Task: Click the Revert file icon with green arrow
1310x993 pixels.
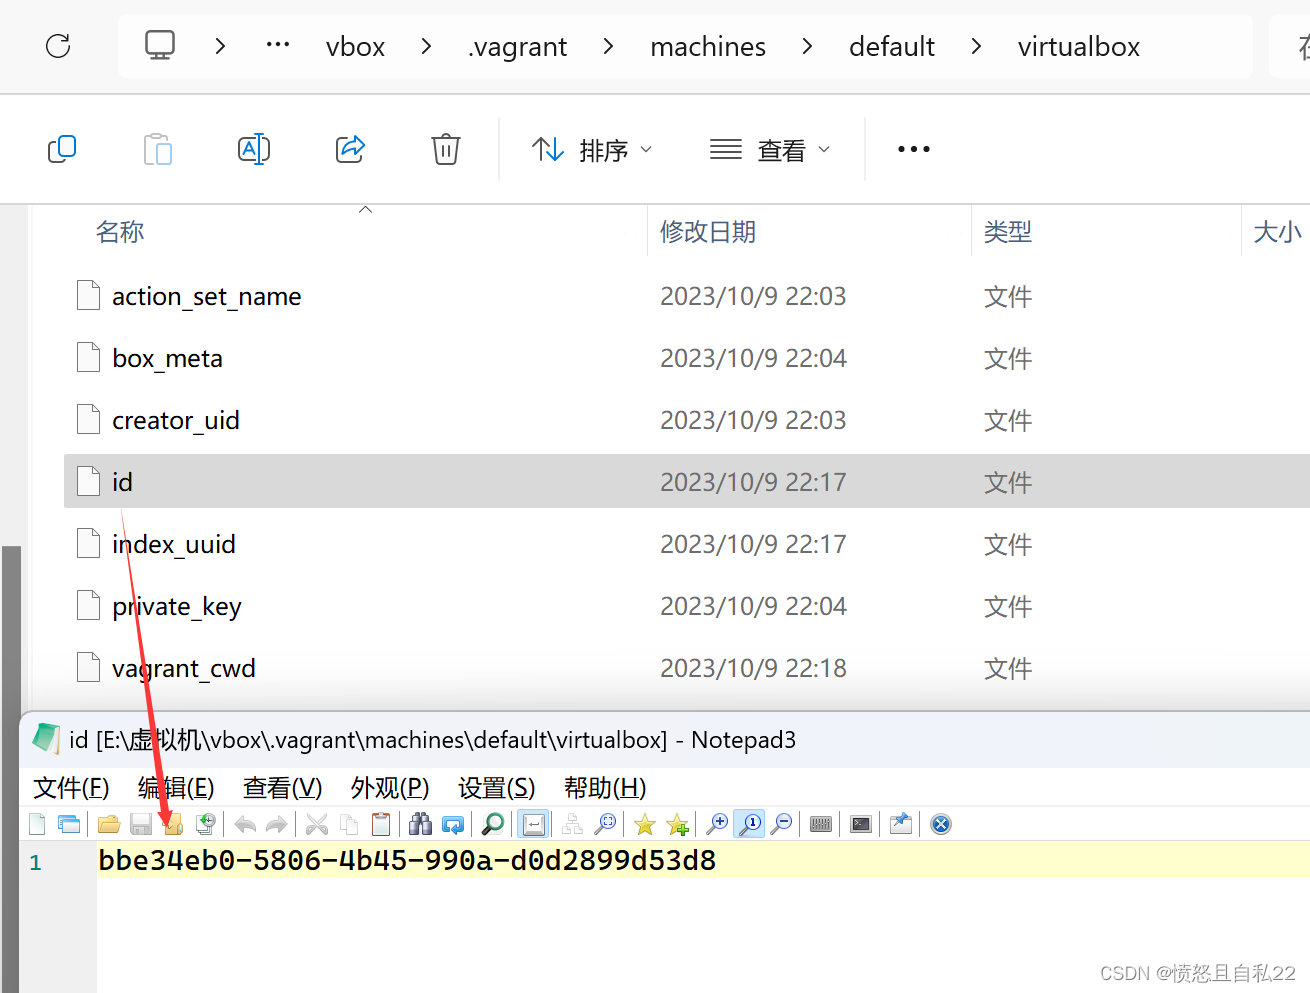Action: click(x=205, y=824)
